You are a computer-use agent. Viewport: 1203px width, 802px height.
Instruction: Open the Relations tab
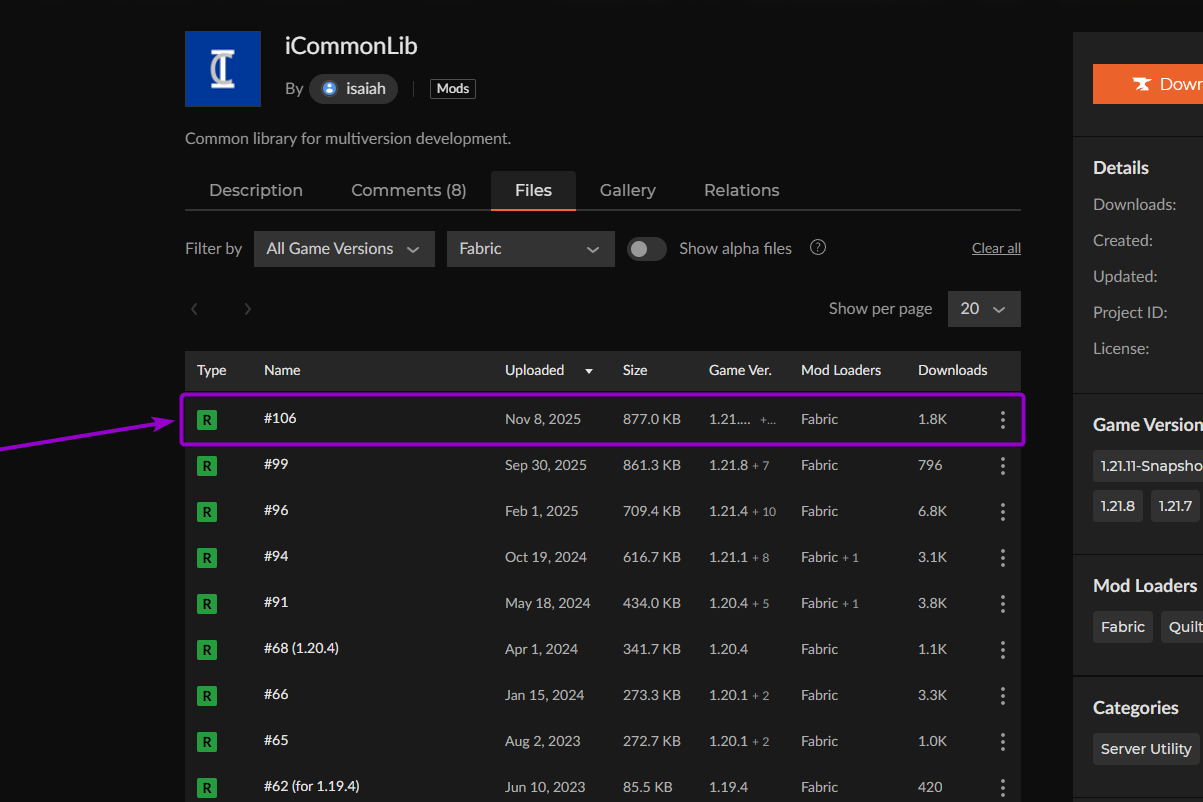pyautogui.click(x=741, y=190)
